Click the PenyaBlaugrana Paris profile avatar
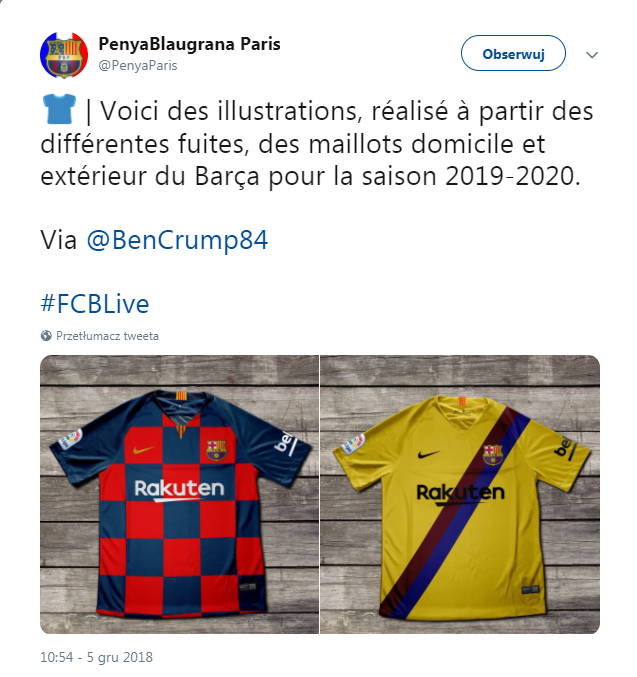Screen dimensions: 637x677 (64, 55)
